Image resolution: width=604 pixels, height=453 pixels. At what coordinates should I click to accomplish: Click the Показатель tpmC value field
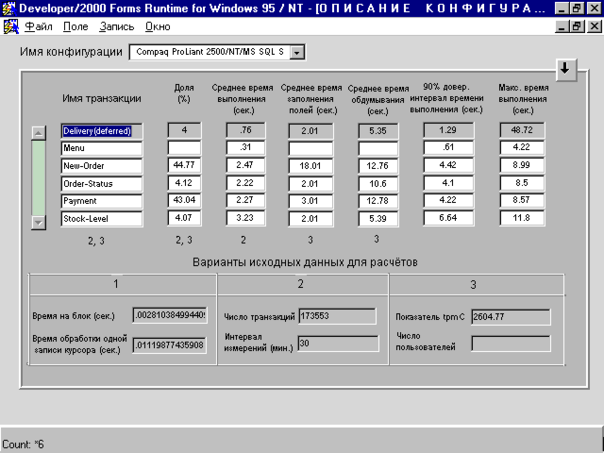[x=510, y=317]
